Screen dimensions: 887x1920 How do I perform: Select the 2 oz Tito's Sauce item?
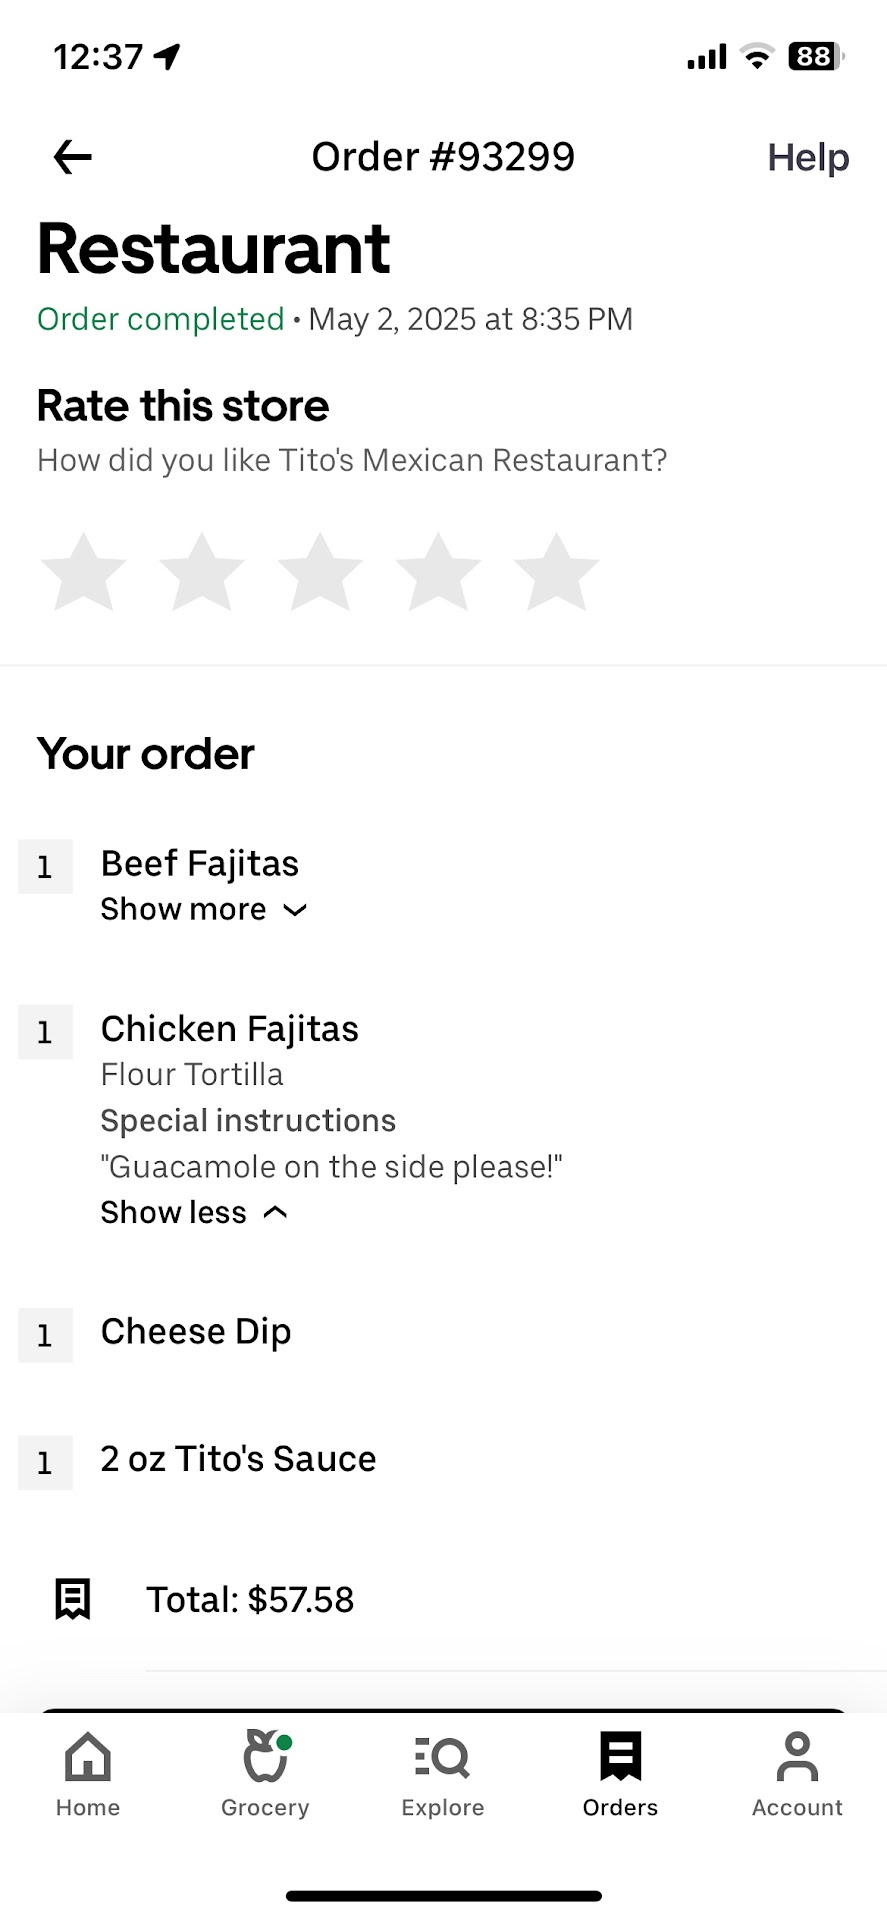point(238,1459)
